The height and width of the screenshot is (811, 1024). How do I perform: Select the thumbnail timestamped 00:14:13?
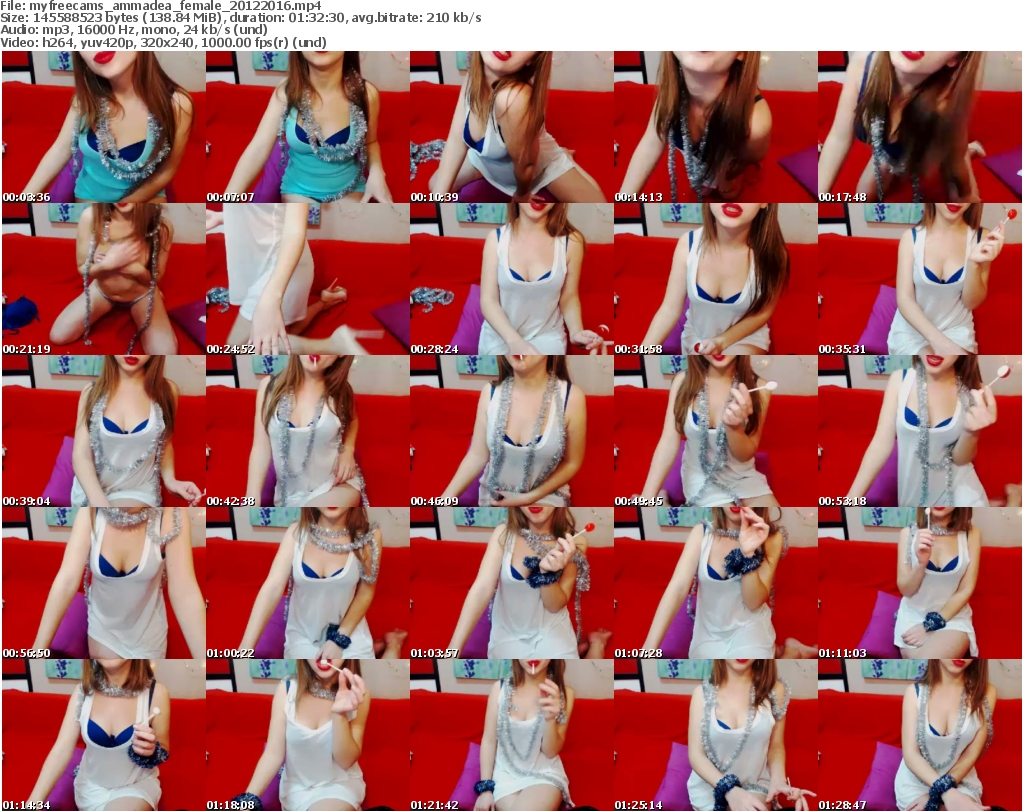click(x=716, y=127)
